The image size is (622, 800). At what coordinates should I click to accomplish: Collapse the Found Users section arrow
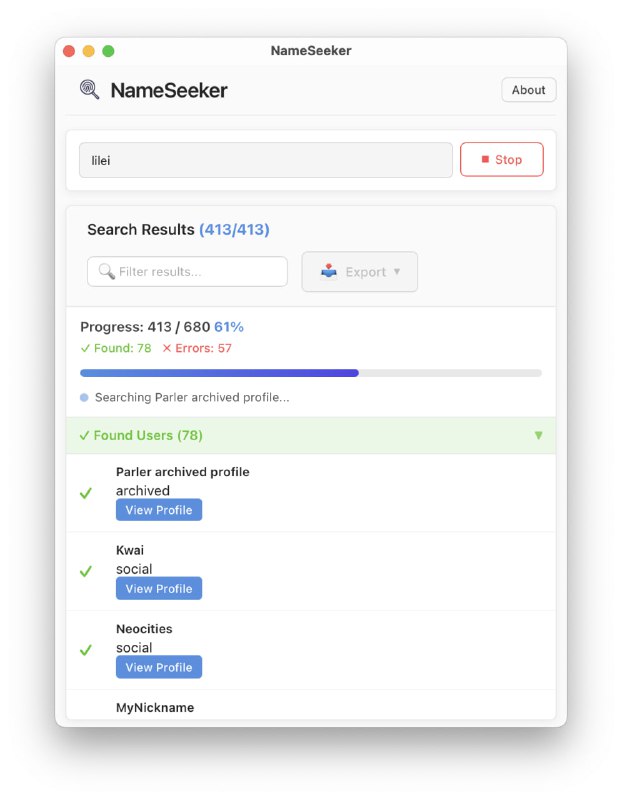(x=539, y=436)
